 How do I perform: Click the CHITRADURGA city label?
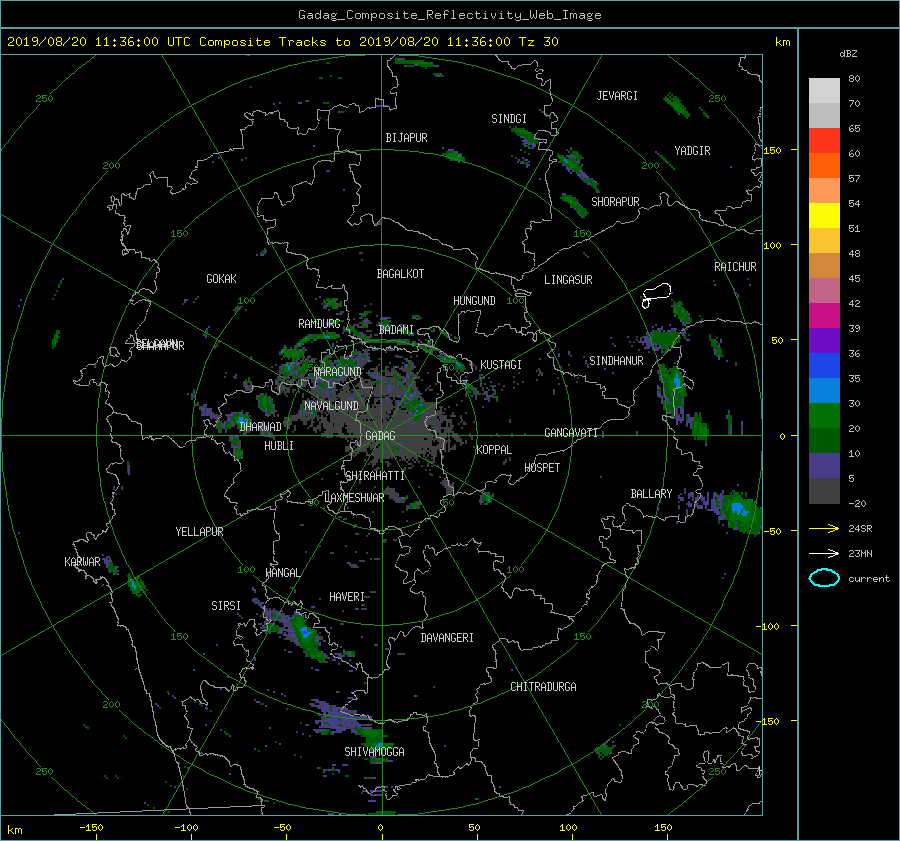543,687
